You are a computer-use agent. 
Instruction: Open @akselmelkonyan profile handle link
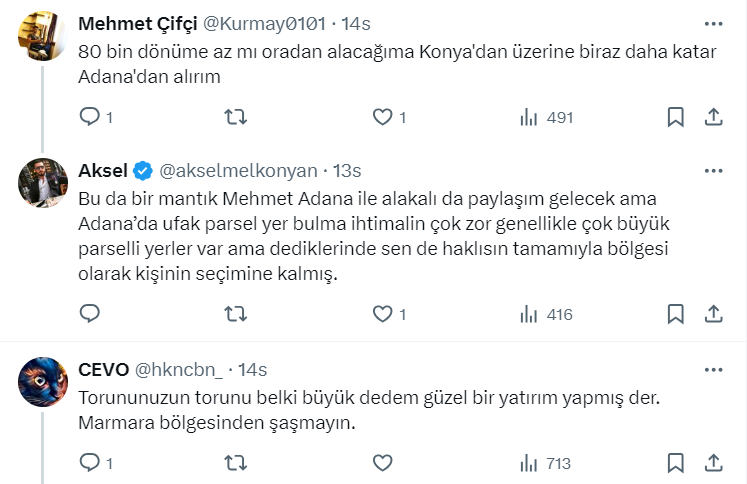point(238,169)
